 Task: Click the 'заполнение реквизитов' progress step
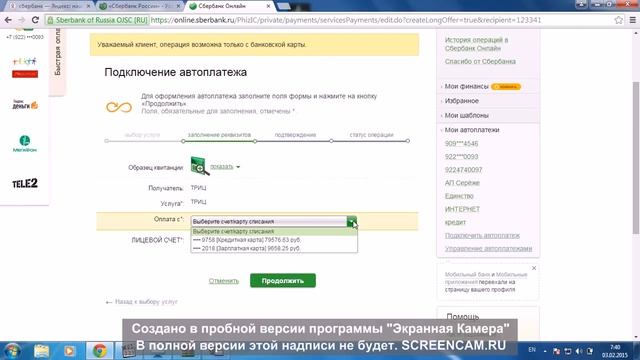[x=219, y=135]
